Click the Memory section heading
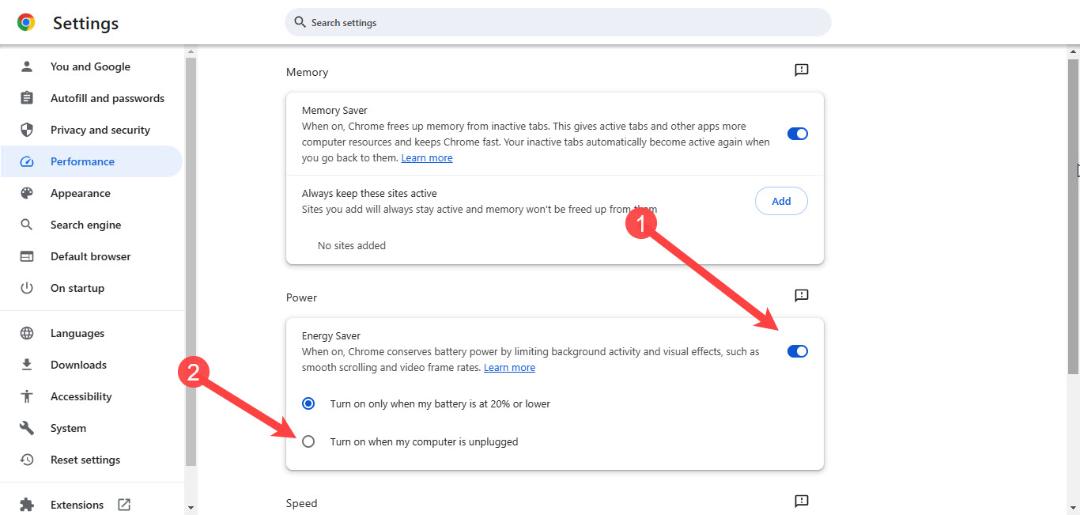1080x515 pixels. point(307,72)
